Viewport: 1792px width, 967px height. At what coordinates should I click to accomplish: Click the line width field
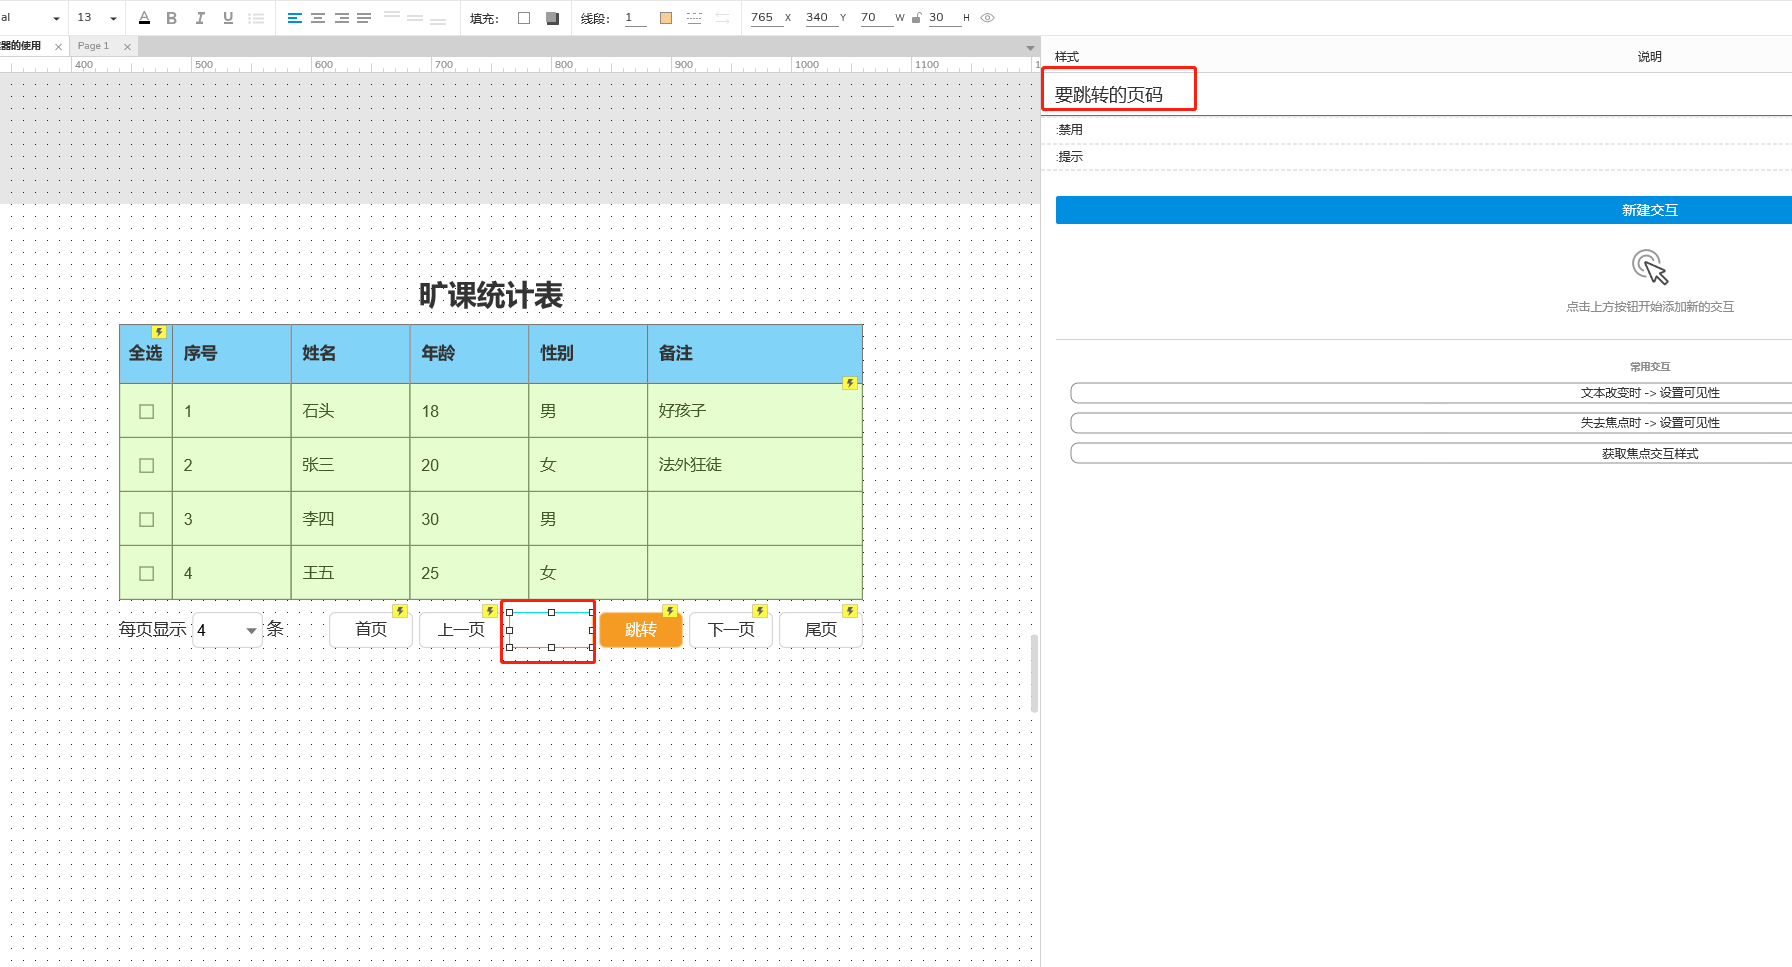(x=635, y=18)
